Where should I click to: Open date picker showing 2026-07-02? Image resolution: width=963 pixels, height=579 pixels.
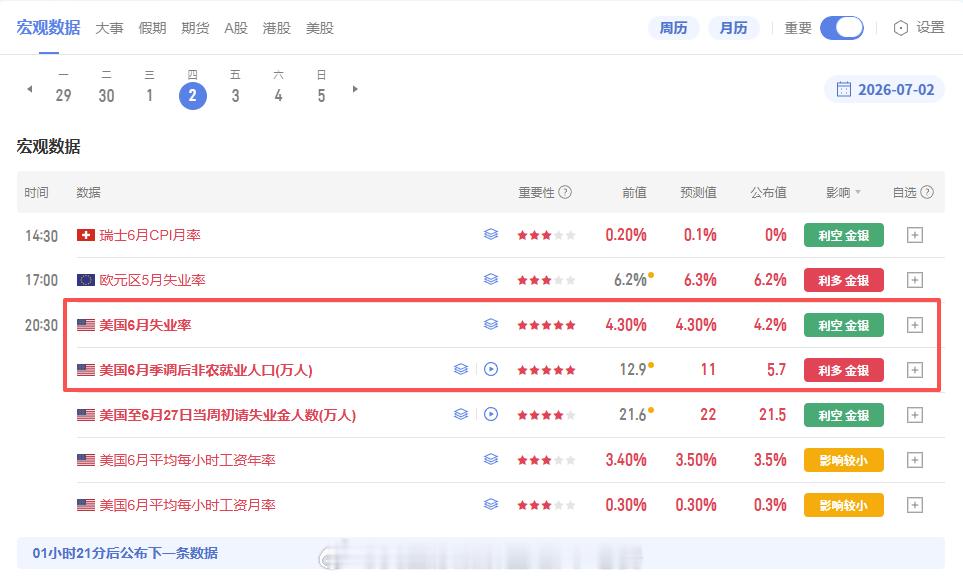point(884,90)
